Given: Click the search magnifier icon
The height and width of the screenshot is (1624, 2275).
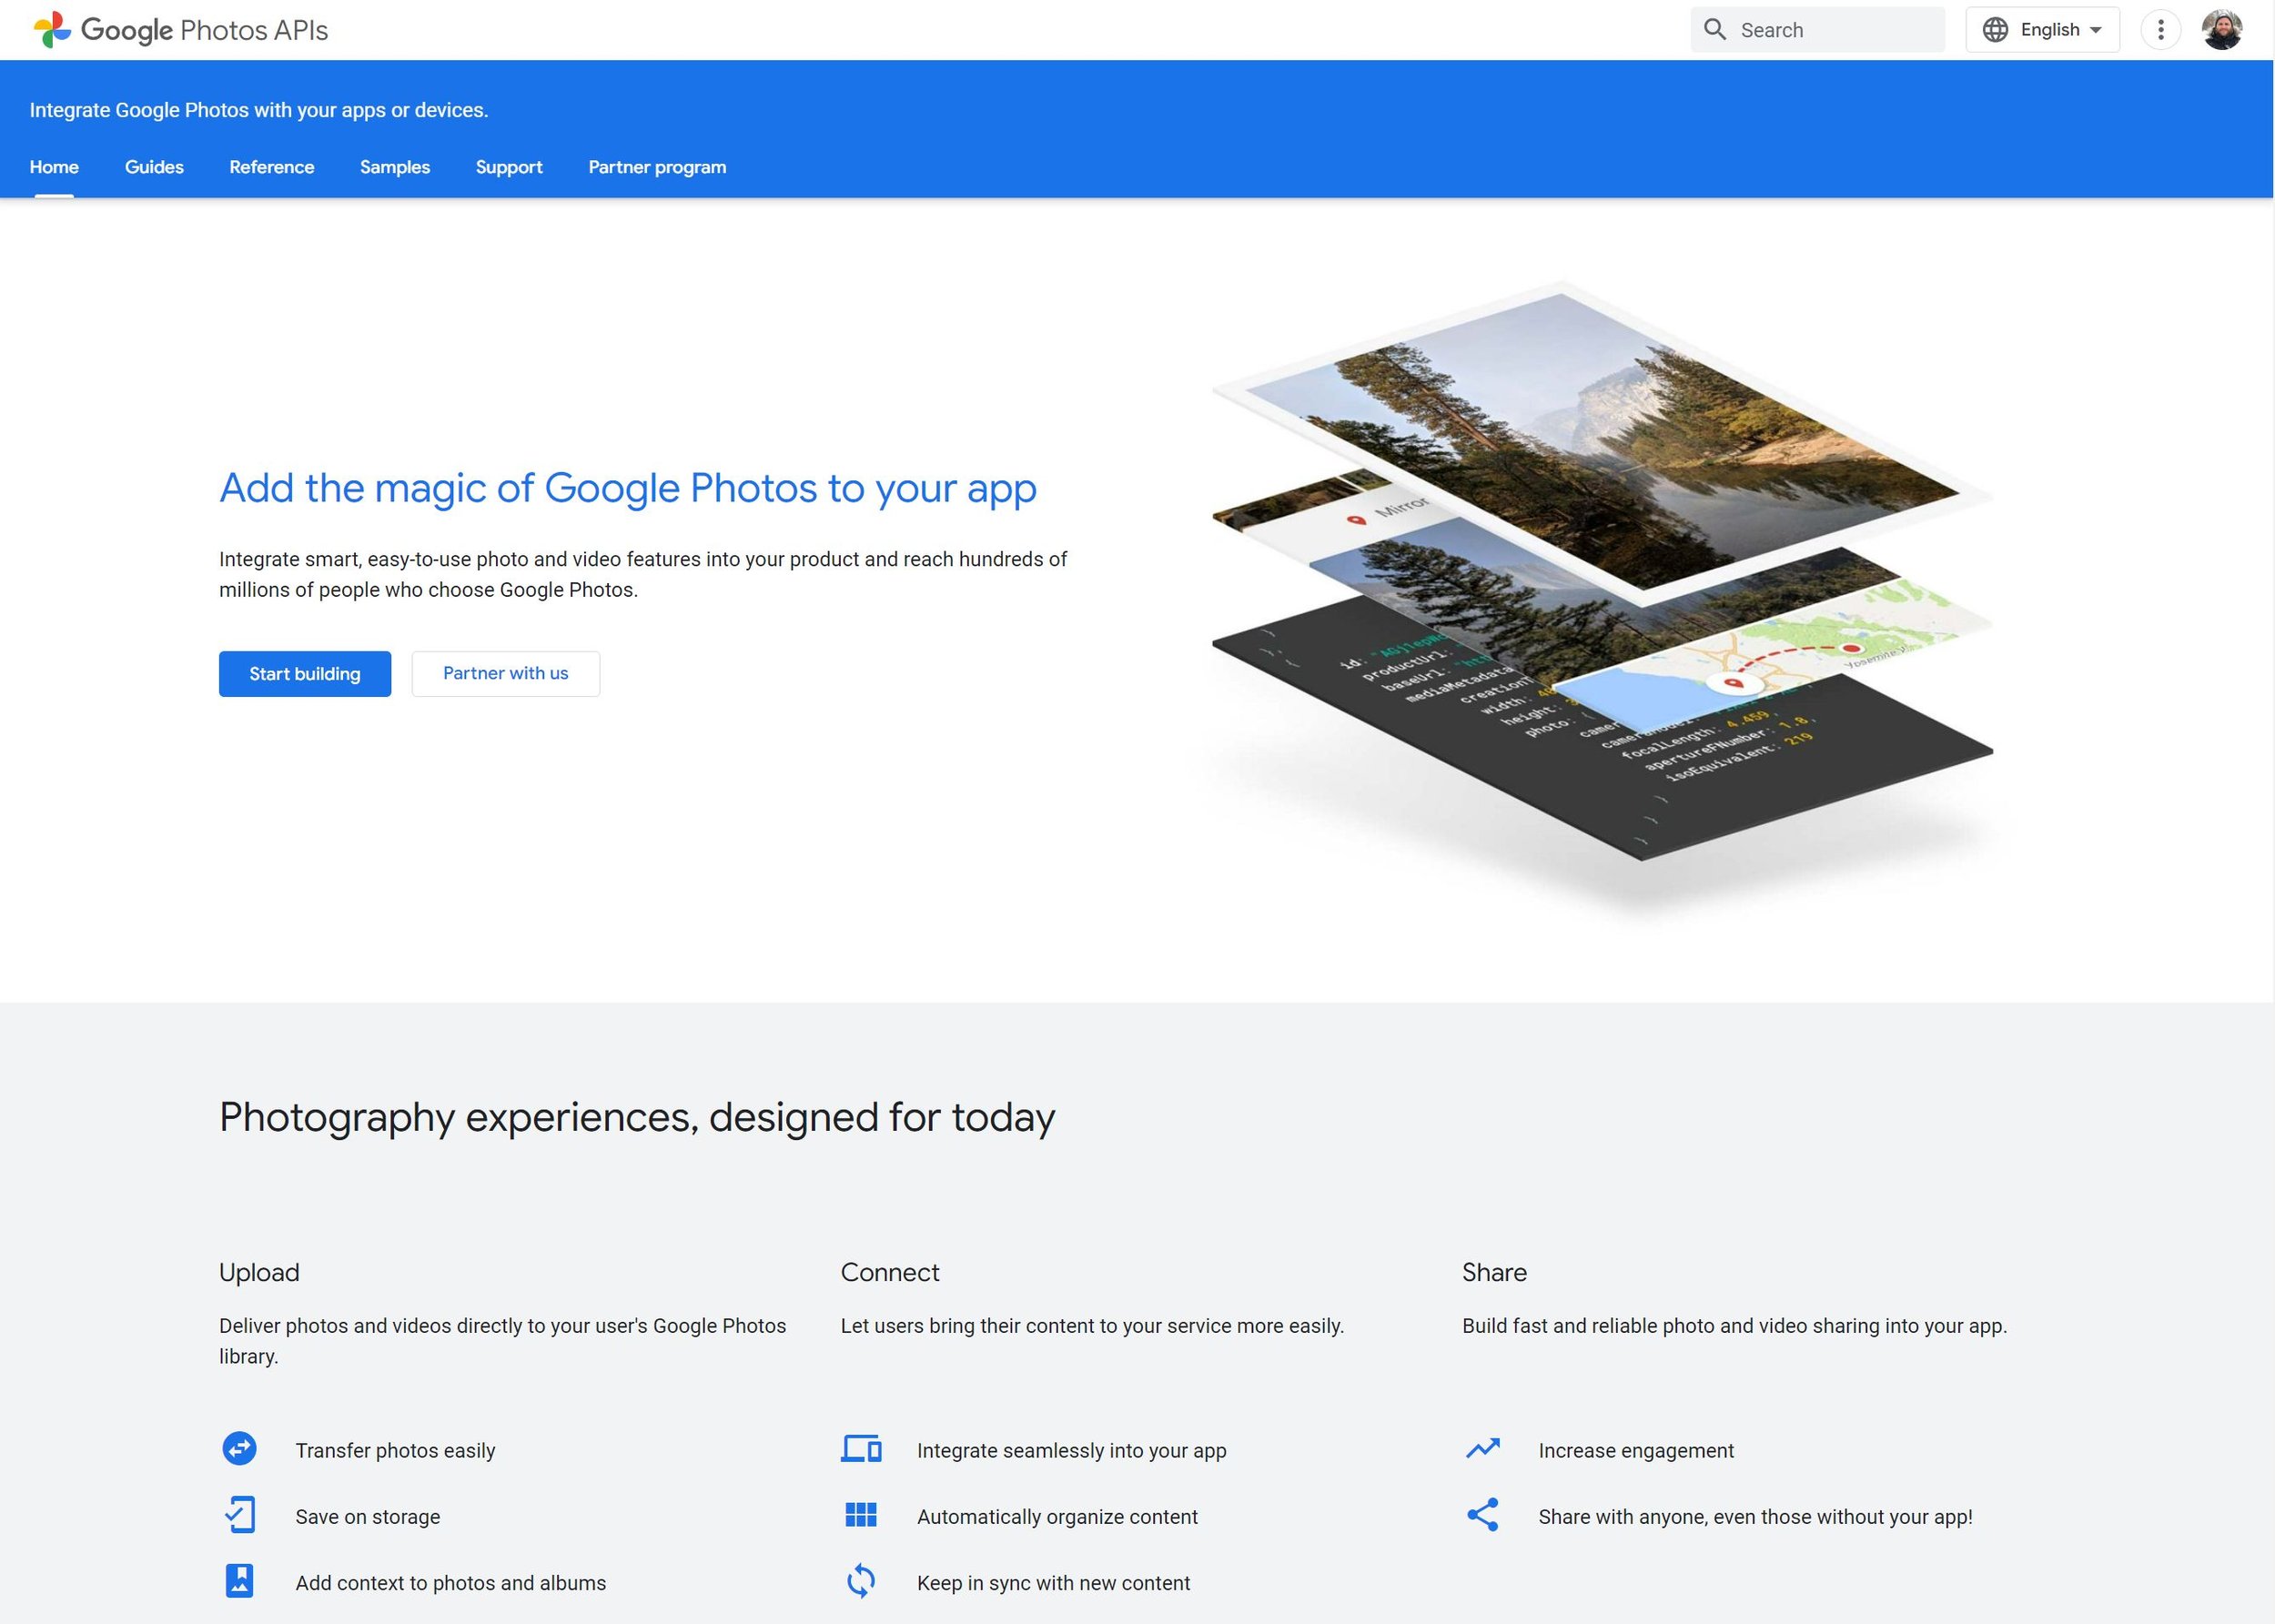Looking at the screenshot, I should click(x=1715, y=30).
